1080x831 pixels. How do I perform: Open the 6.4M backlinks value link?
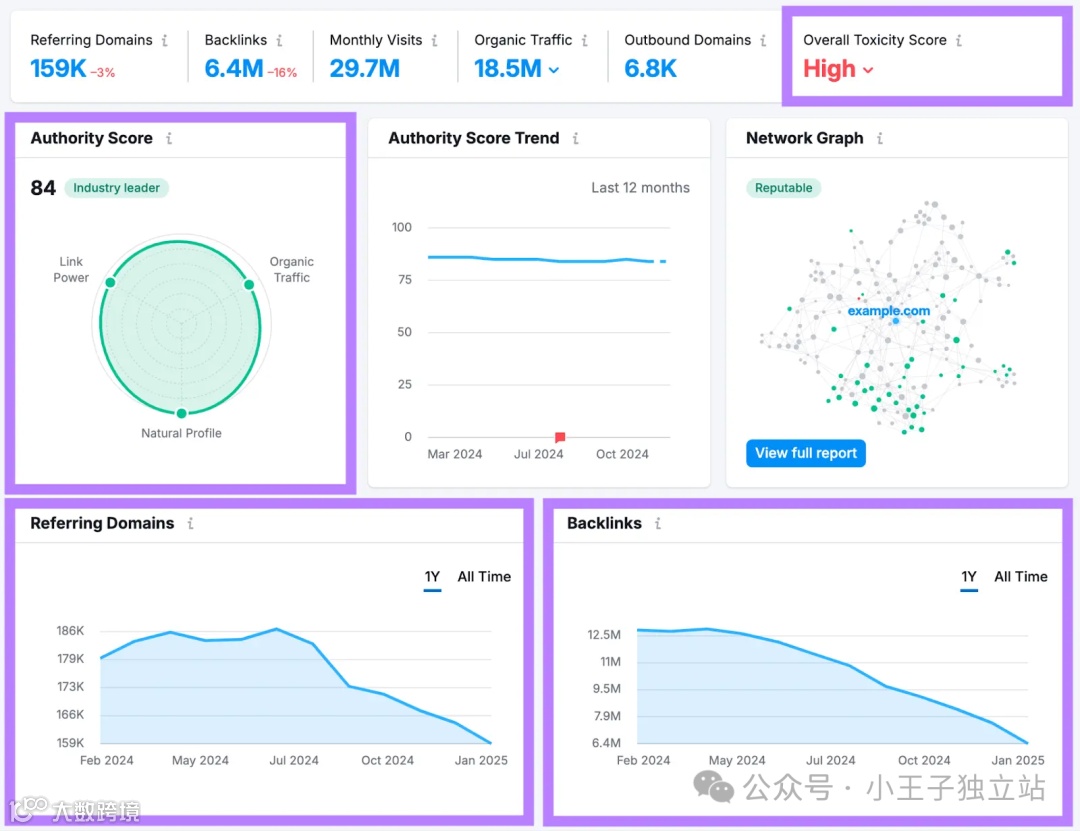coord(234,69)
